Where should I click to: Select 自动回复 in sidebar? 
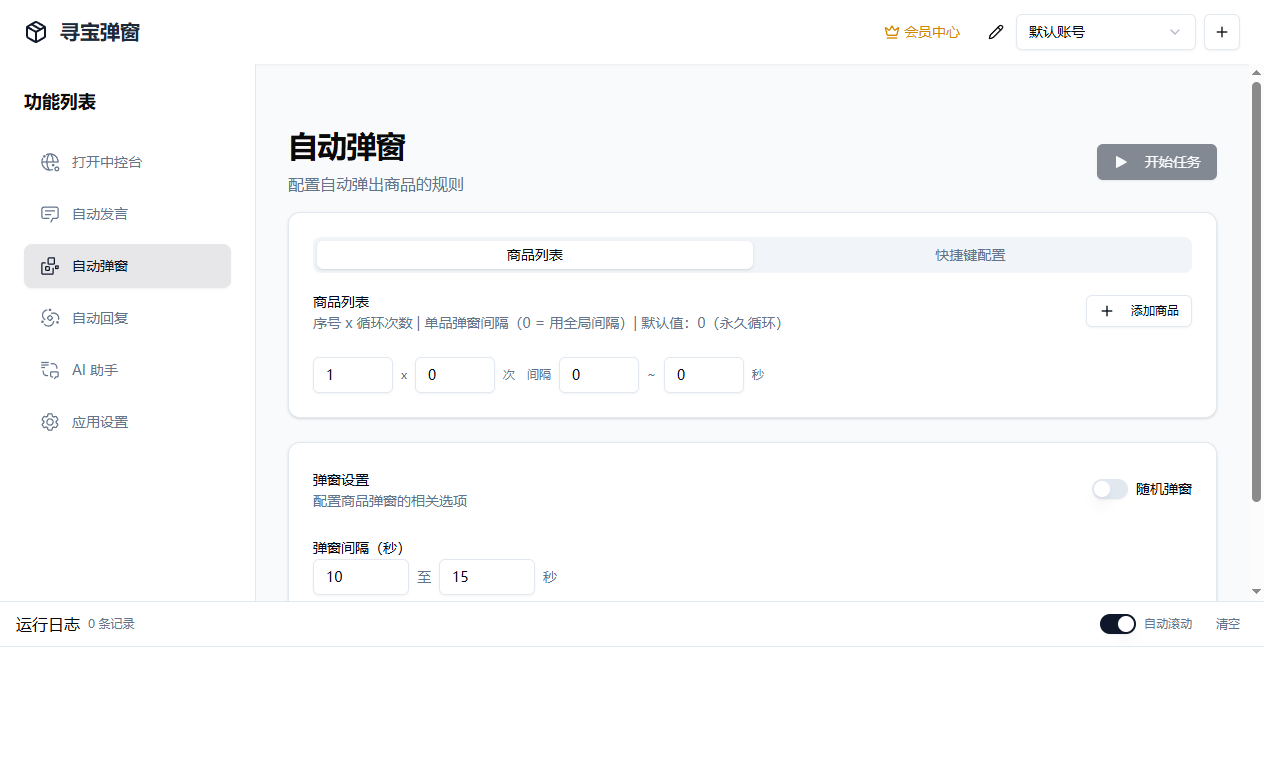pyautogui.click(x=127, y=318)
